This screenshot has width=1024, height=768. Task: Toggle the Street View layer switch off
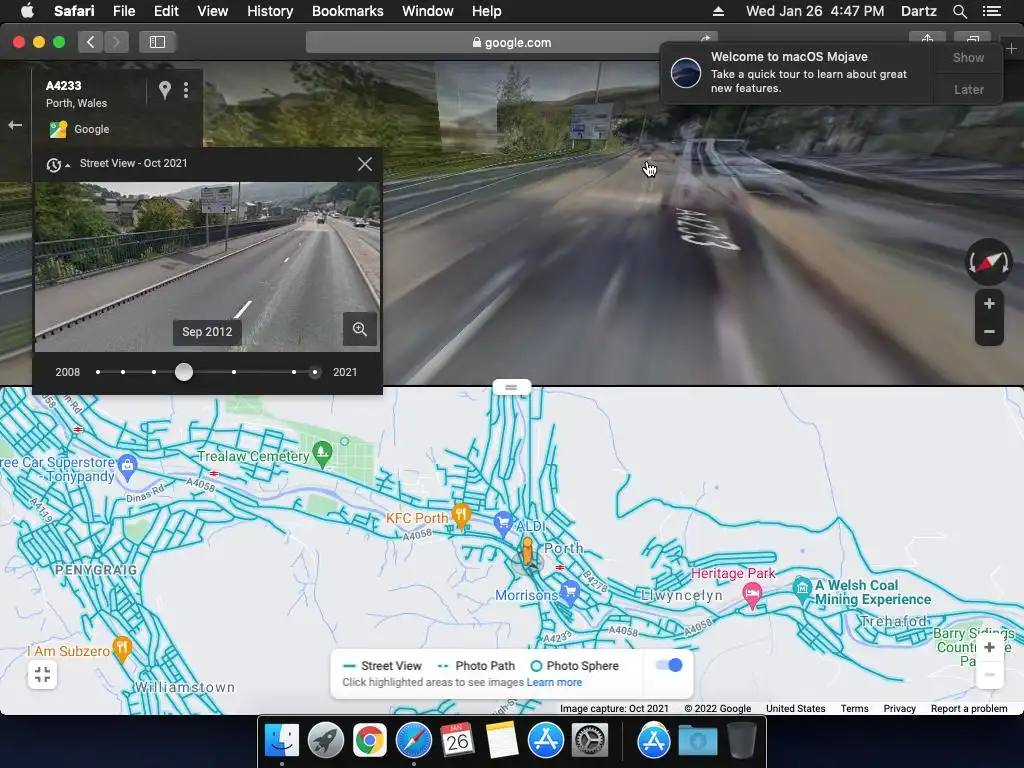coord(669,665)
